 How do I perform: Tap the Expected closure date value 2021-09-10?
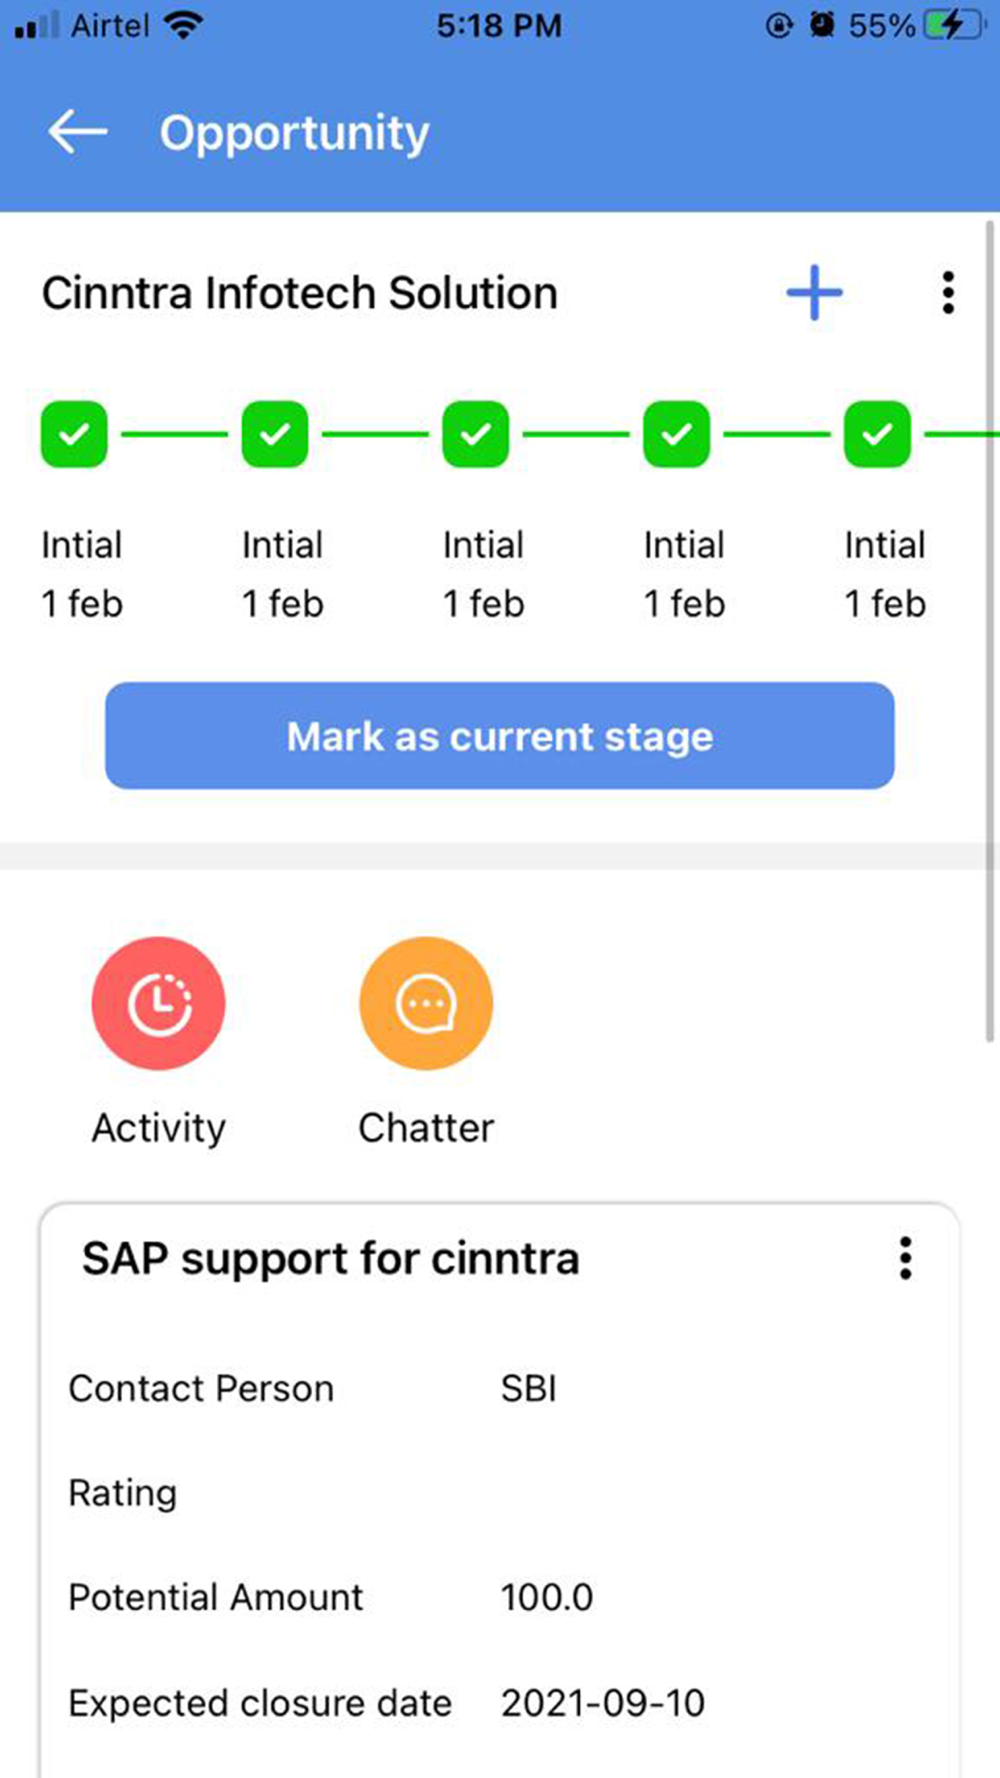tap(603, 1703)
